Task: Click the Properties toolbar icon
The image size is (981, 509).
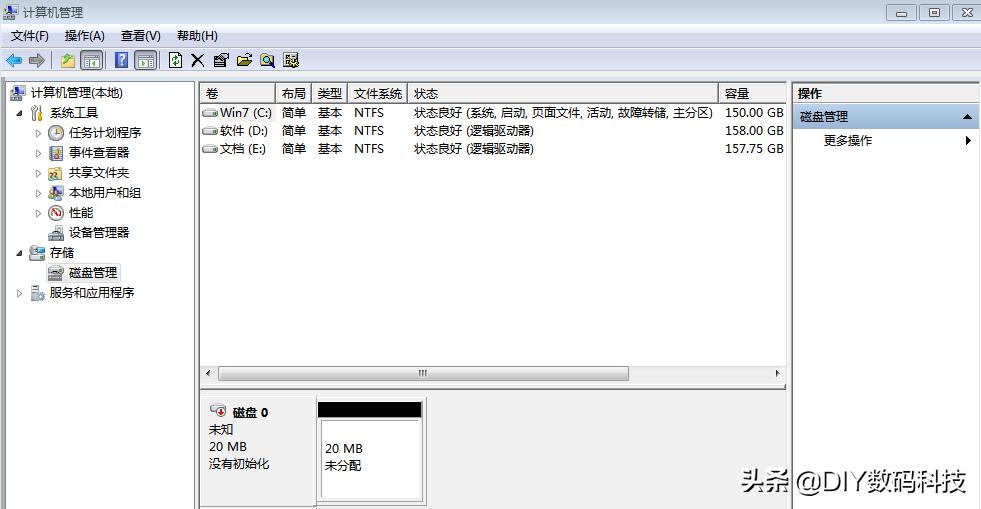Action: pos(221,60)
